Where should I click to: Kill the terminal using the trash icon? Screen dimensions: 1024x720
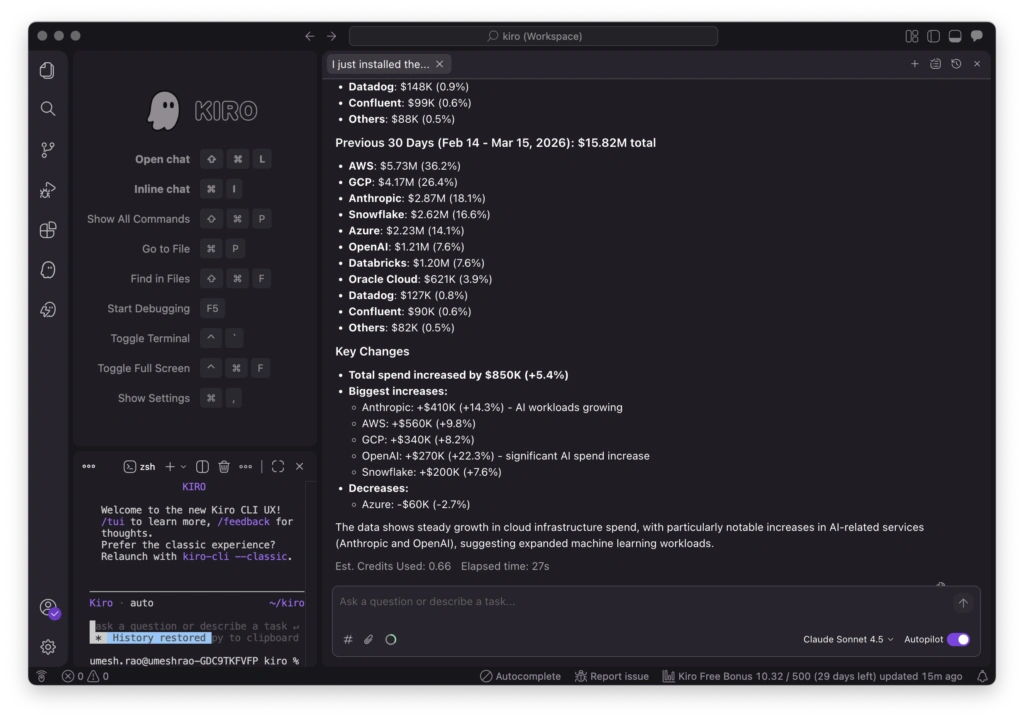point(224,465)
